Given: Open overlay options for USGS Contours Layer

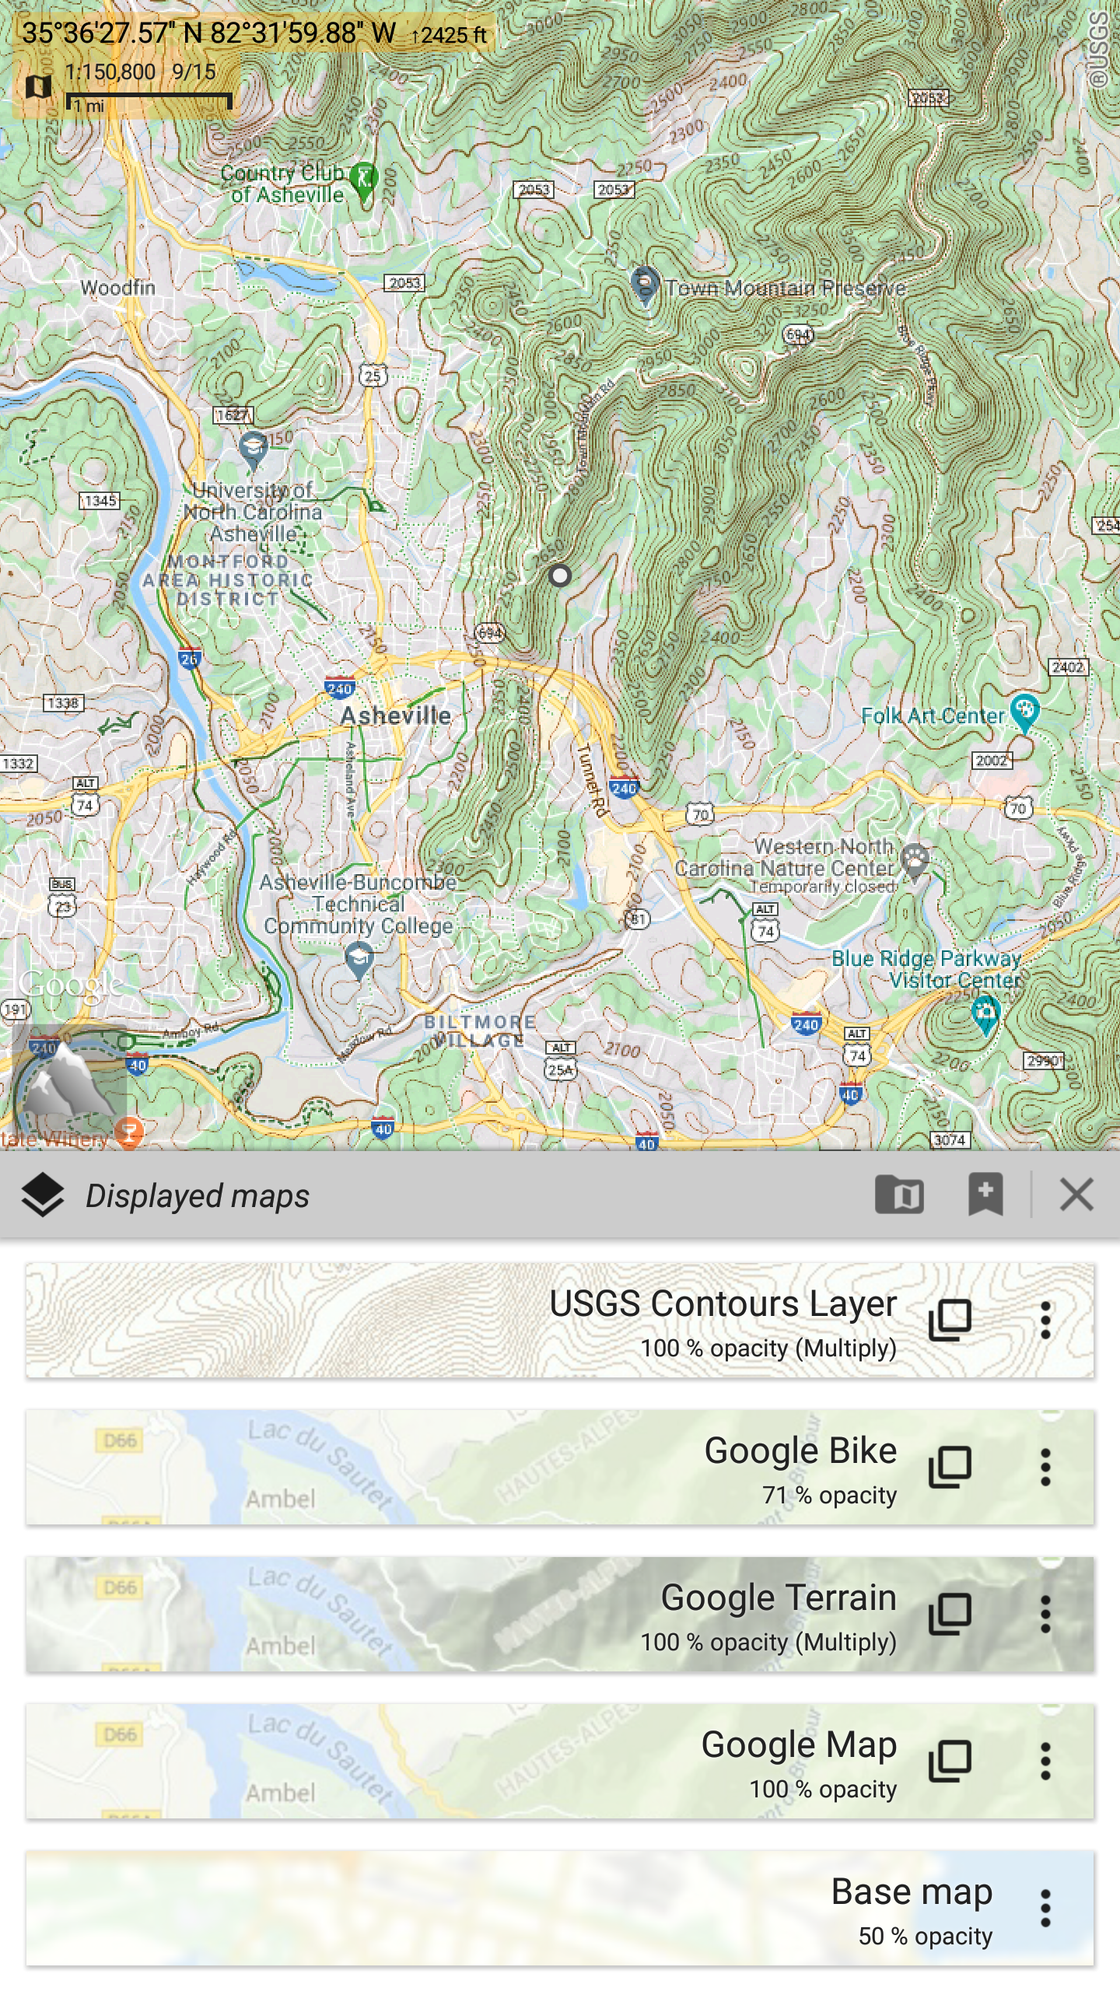Looking at the screenshot, I should 950,1320.
